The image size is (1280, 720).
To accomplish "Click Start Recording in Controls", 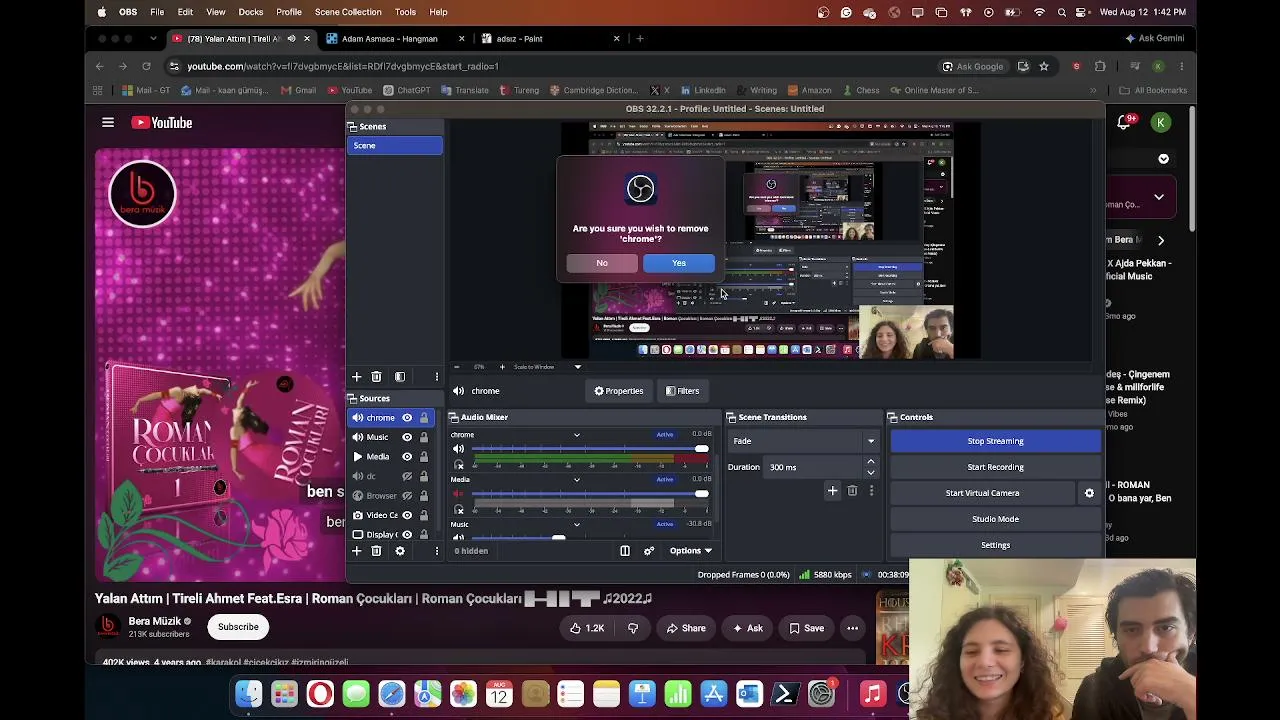I will pos(995,467).
